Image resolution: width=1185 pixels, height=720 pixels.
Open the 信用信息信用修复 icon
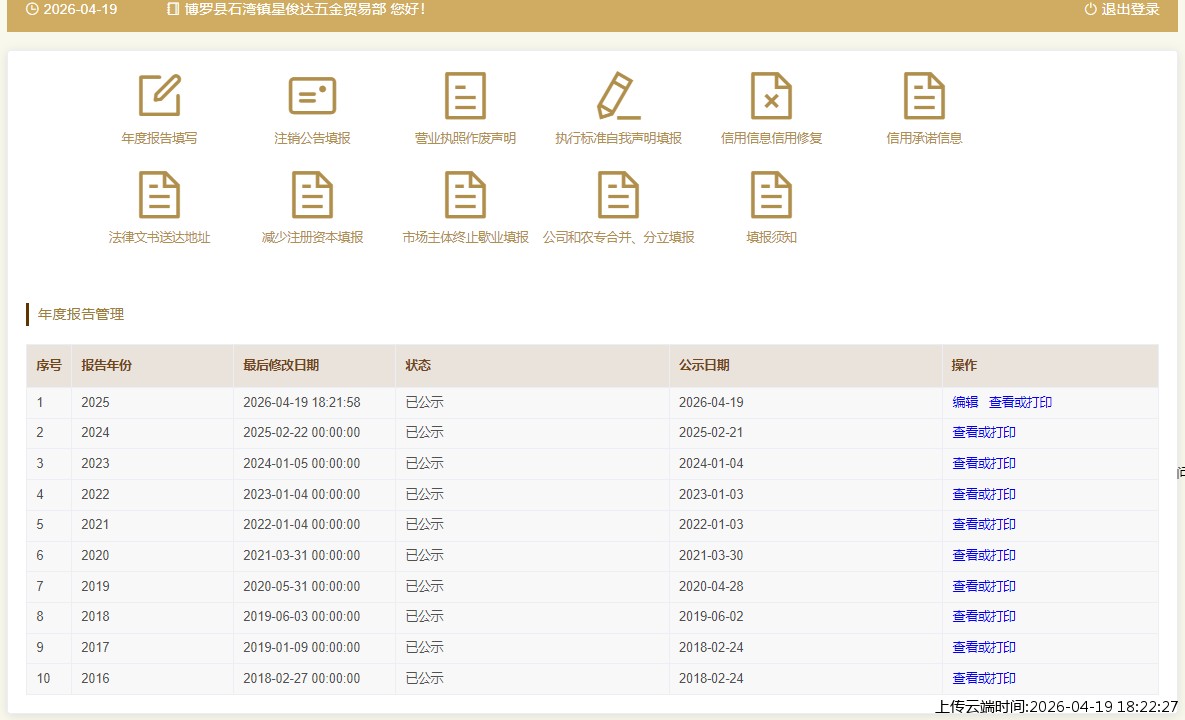771,96
